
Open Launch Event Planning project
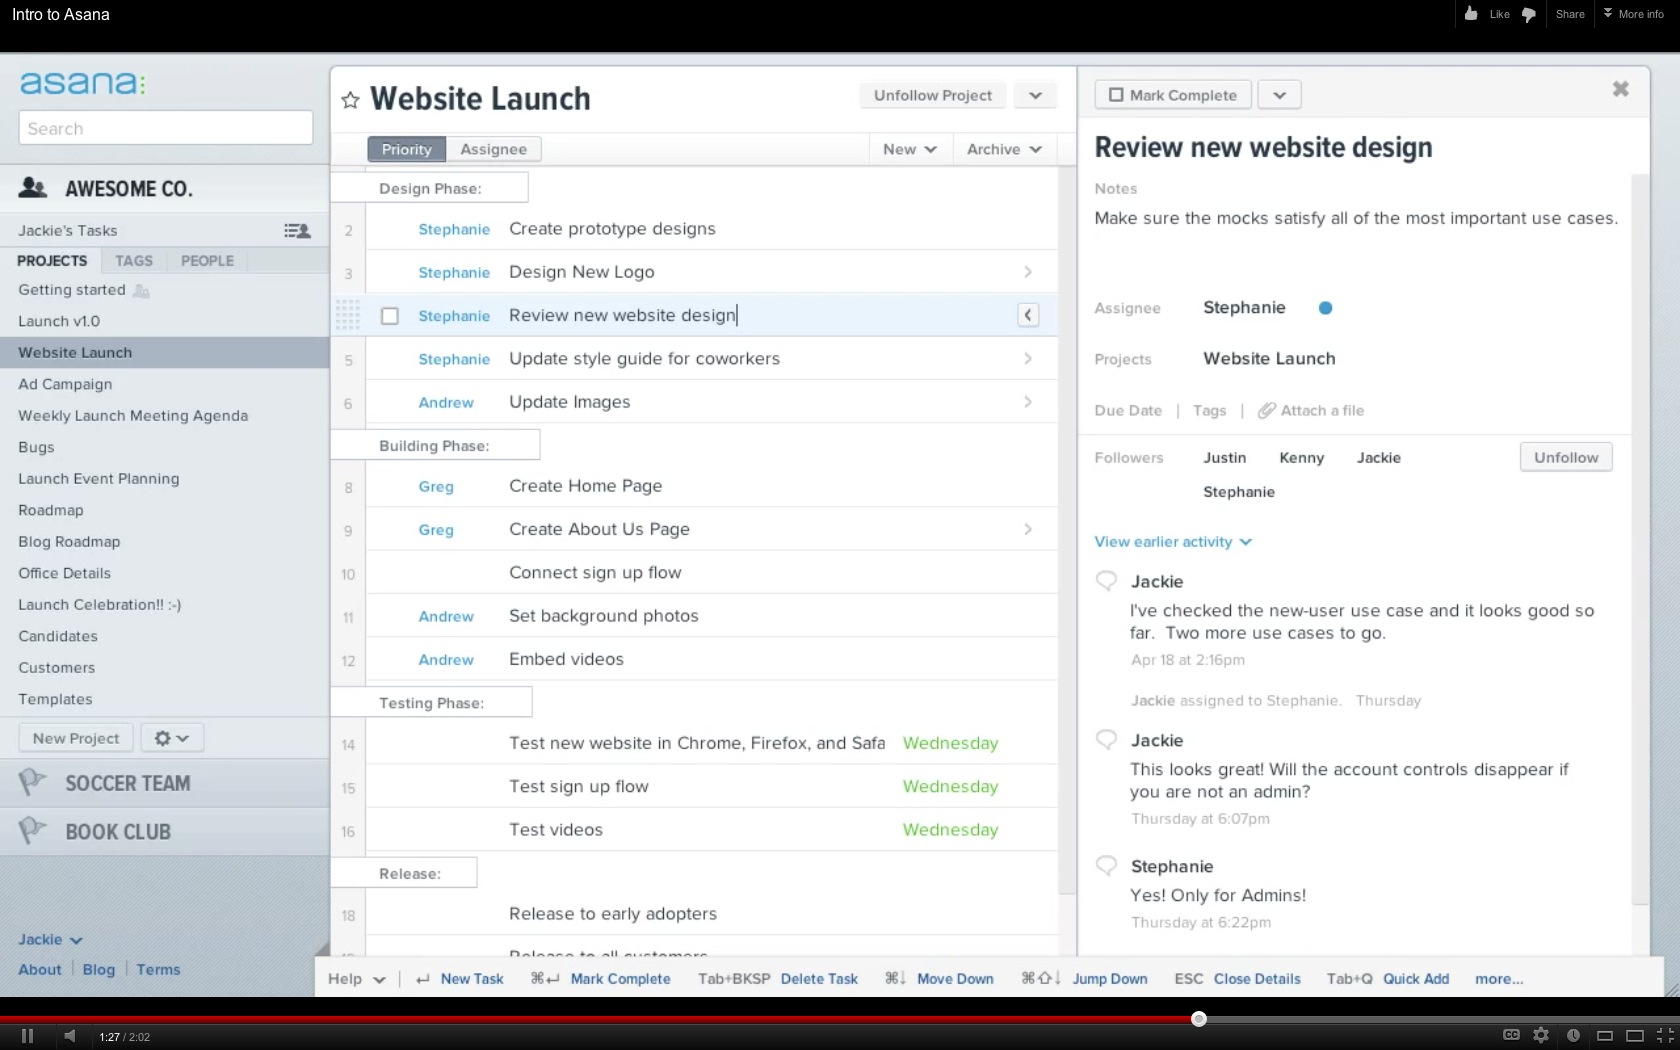click(99, 478)
